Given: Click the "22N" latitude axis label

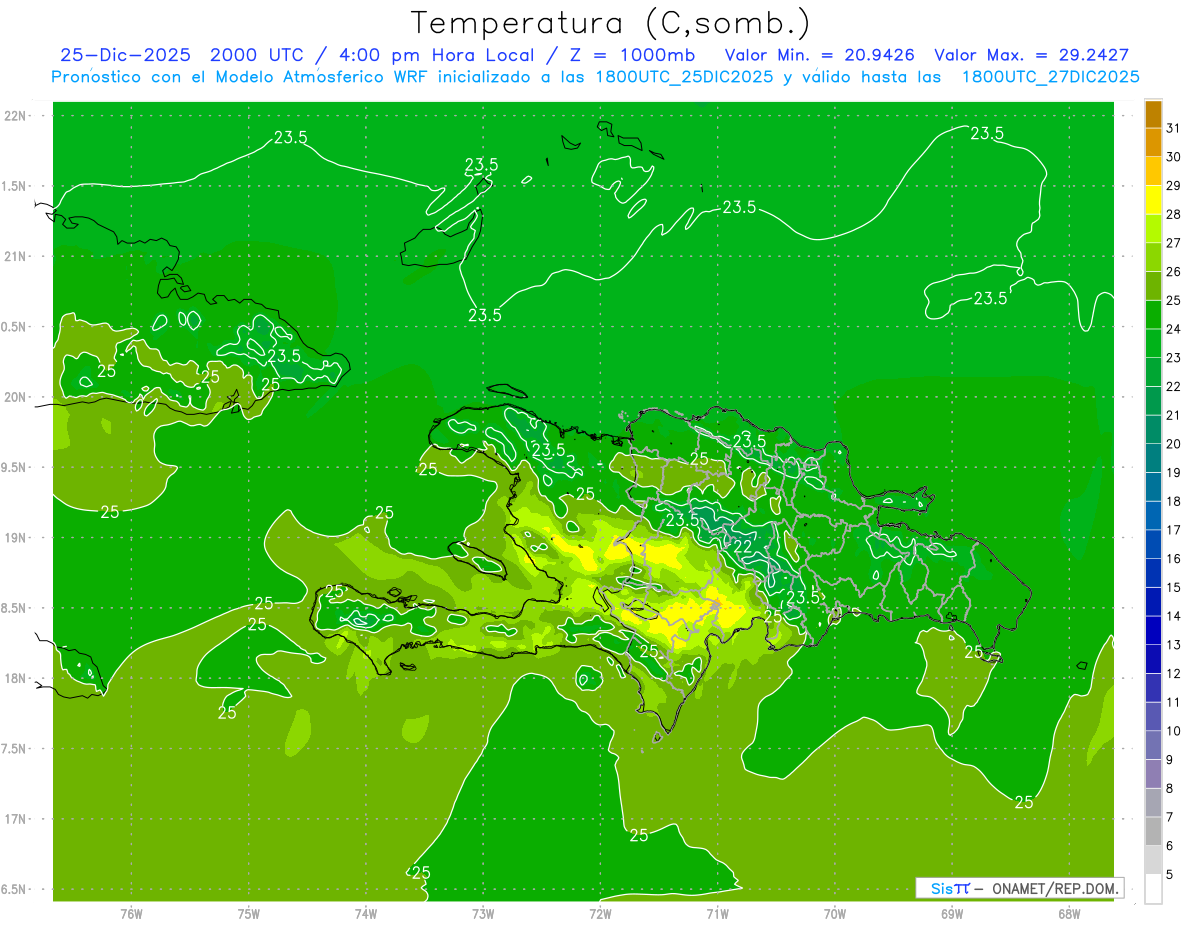Looking at the screenshot, I should (16, 116).
